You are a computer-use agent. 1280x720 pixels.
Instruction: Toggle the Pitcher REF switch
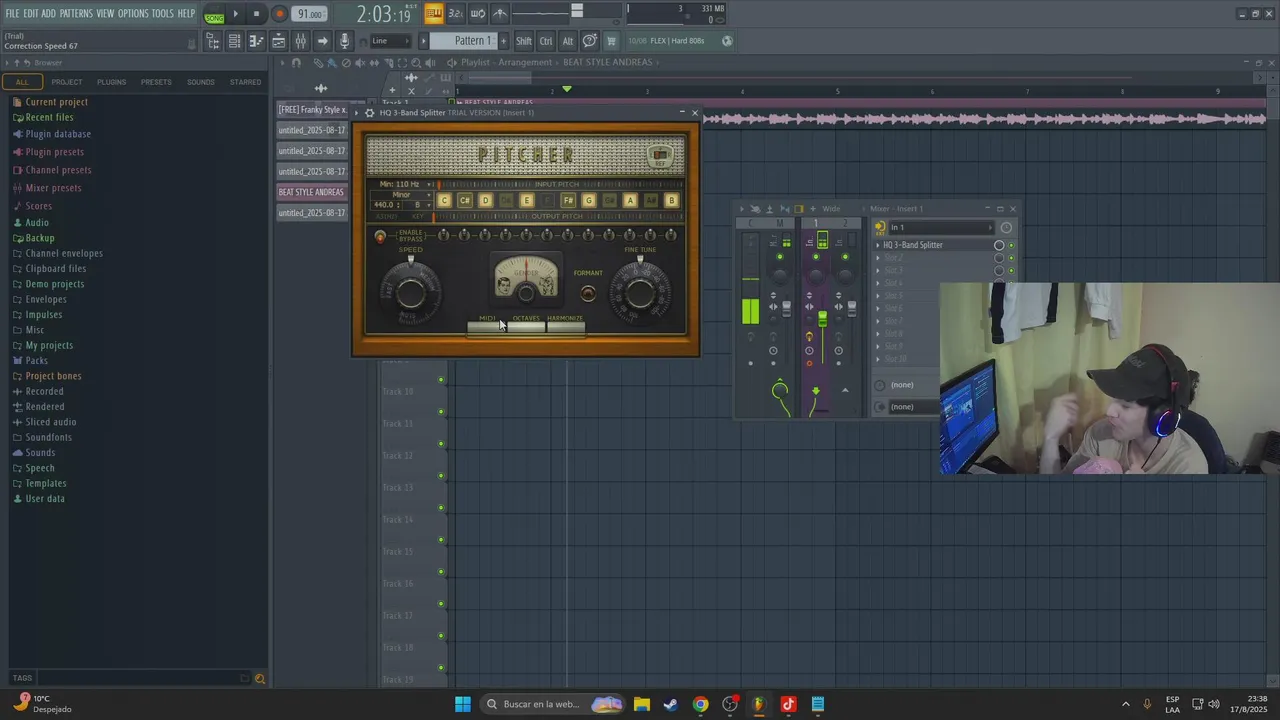(660, 156)
